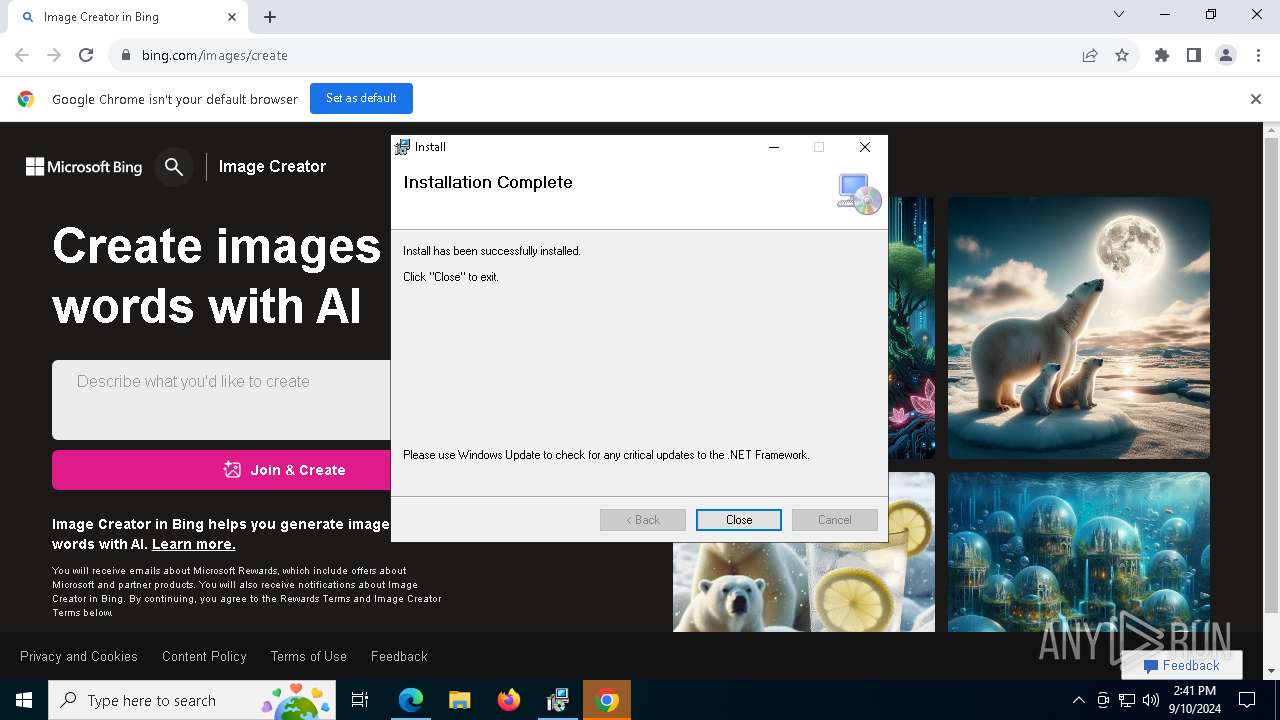
Task: Open the neon forest image thumbnail
Action: click(911, 328)
